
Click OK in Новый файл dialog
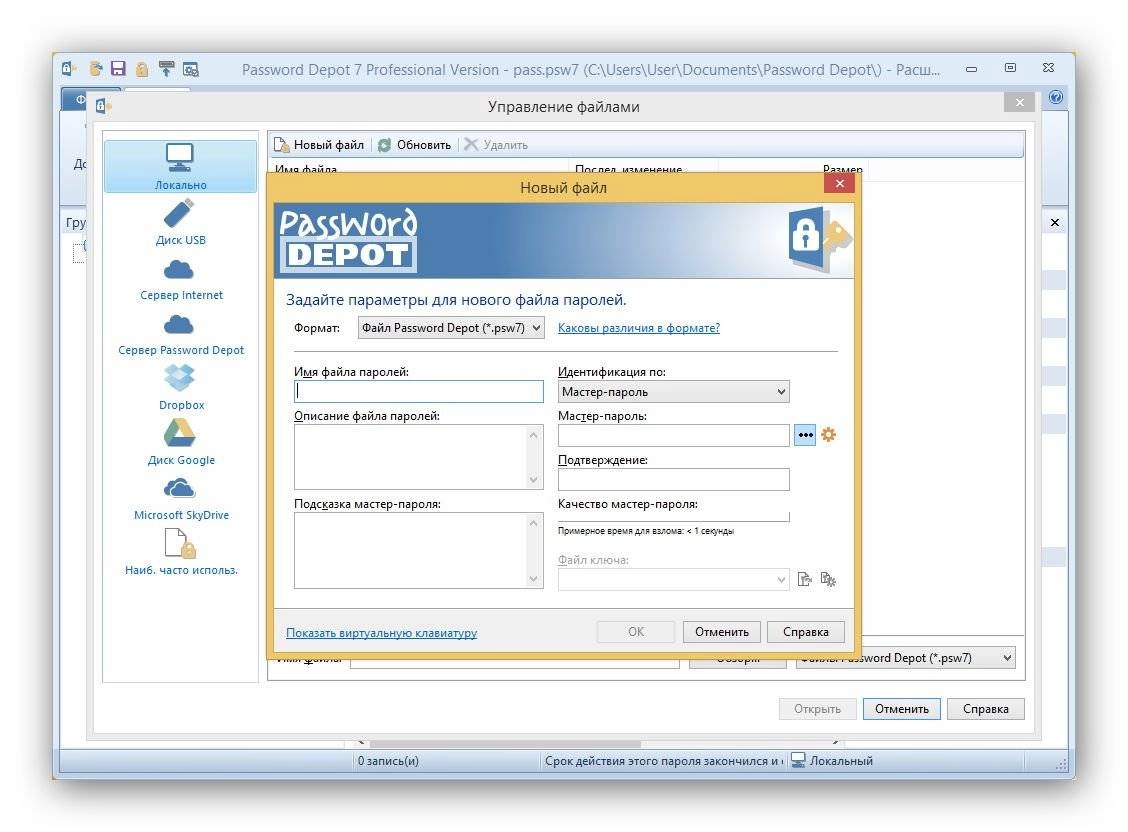636,632
